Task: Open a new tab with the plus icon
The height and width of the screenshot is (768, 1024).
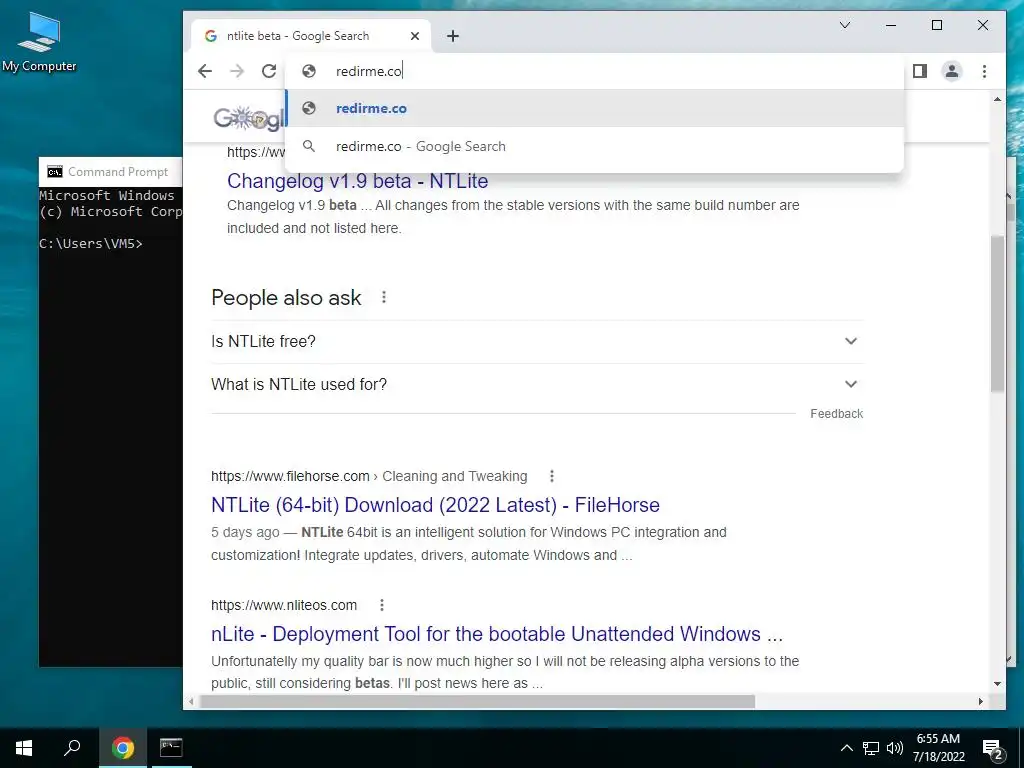Action: point(453,36)
